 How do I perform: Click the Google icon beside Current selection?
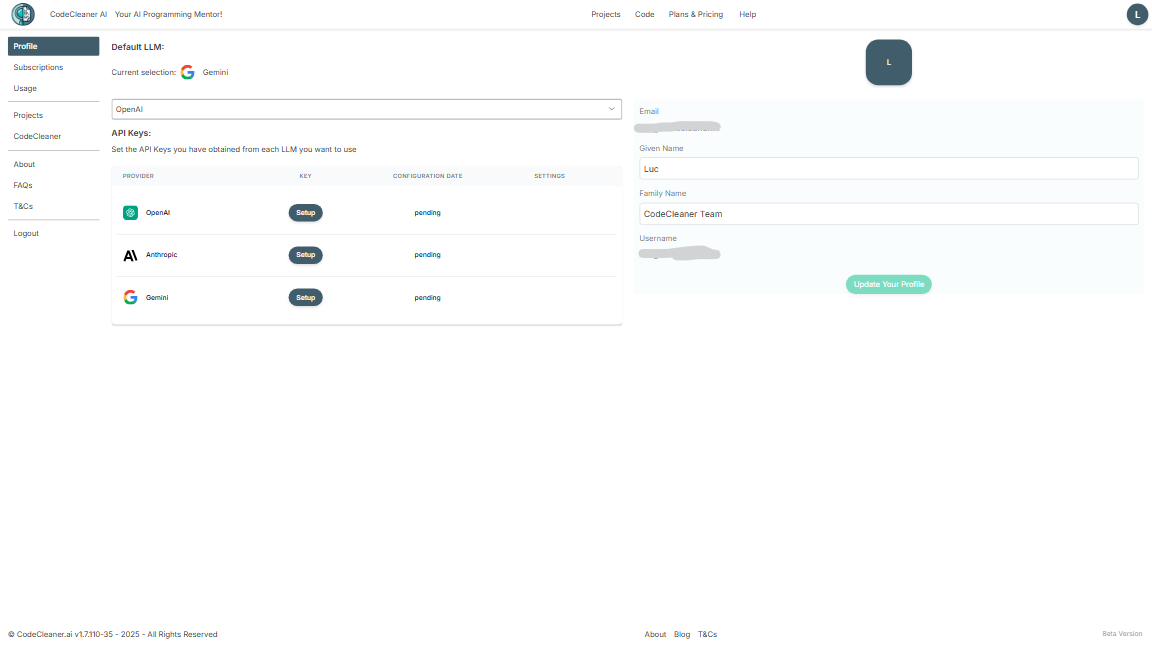(x=188, y=72)
